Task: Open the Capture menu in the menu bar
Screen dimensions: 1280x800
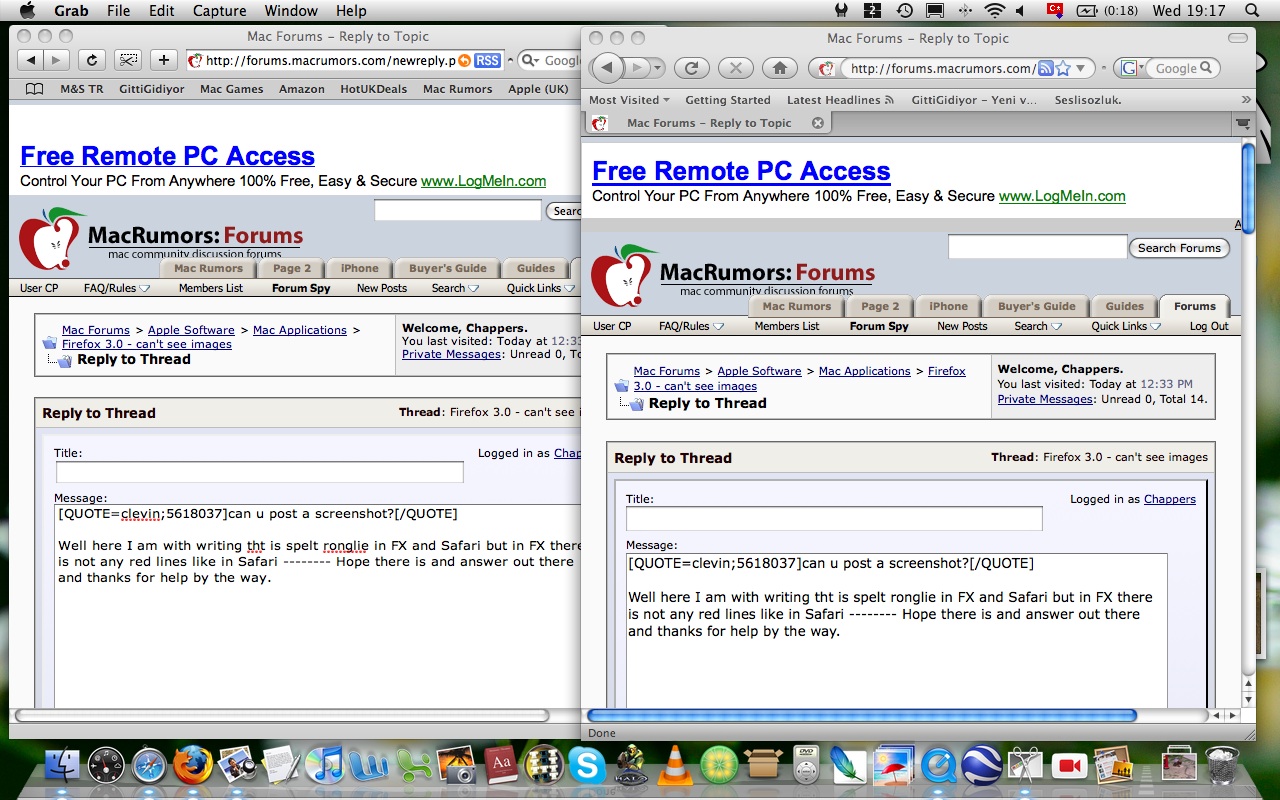Action: pos(218,11)
